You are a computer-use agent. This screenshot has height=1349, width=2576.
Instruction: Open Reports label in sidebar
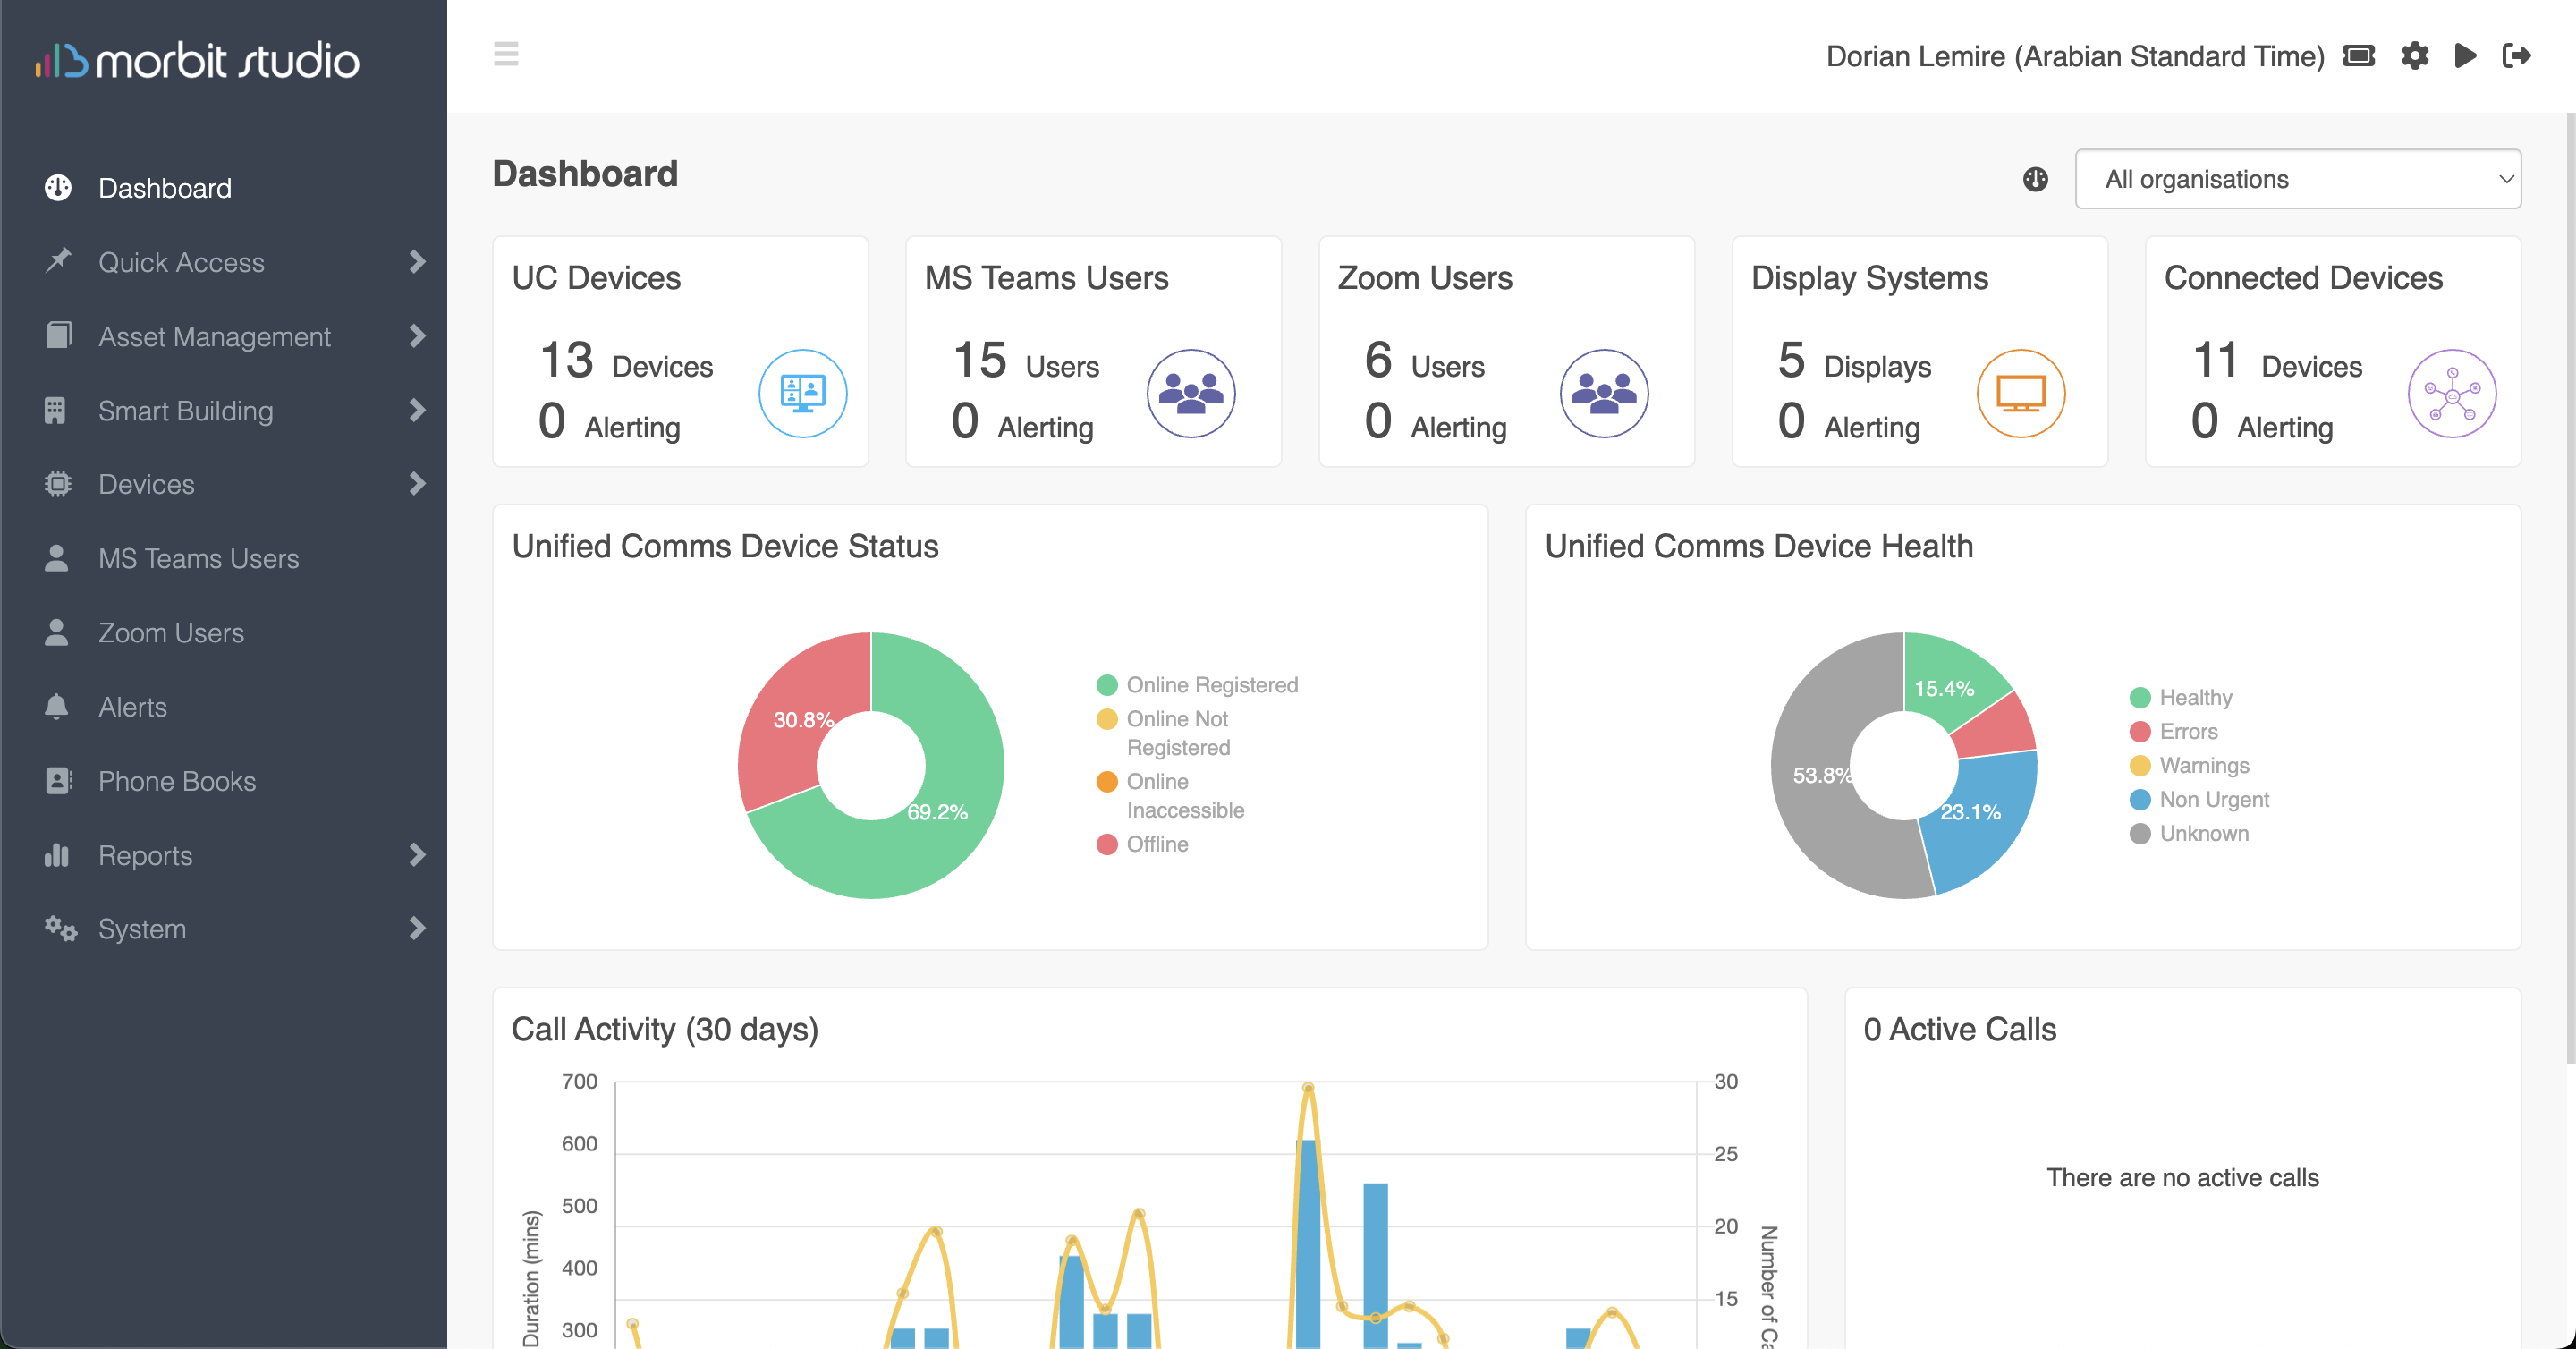pyautogui.click(x=145, y=855)
